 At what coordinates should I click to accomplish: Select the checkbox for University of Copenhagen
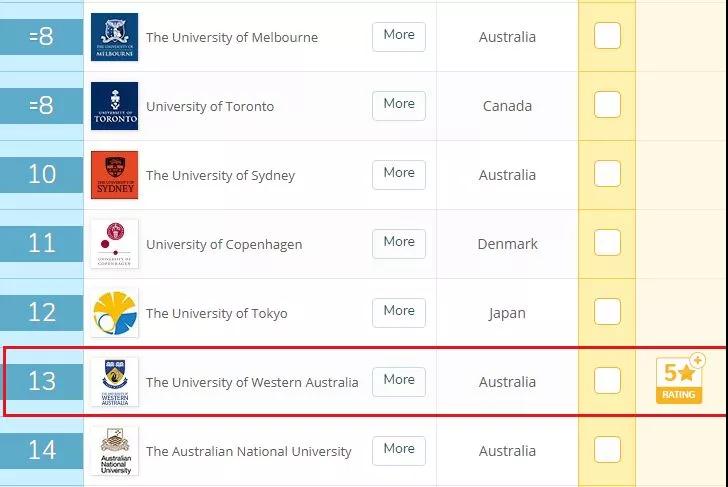(x=607, y=242)
